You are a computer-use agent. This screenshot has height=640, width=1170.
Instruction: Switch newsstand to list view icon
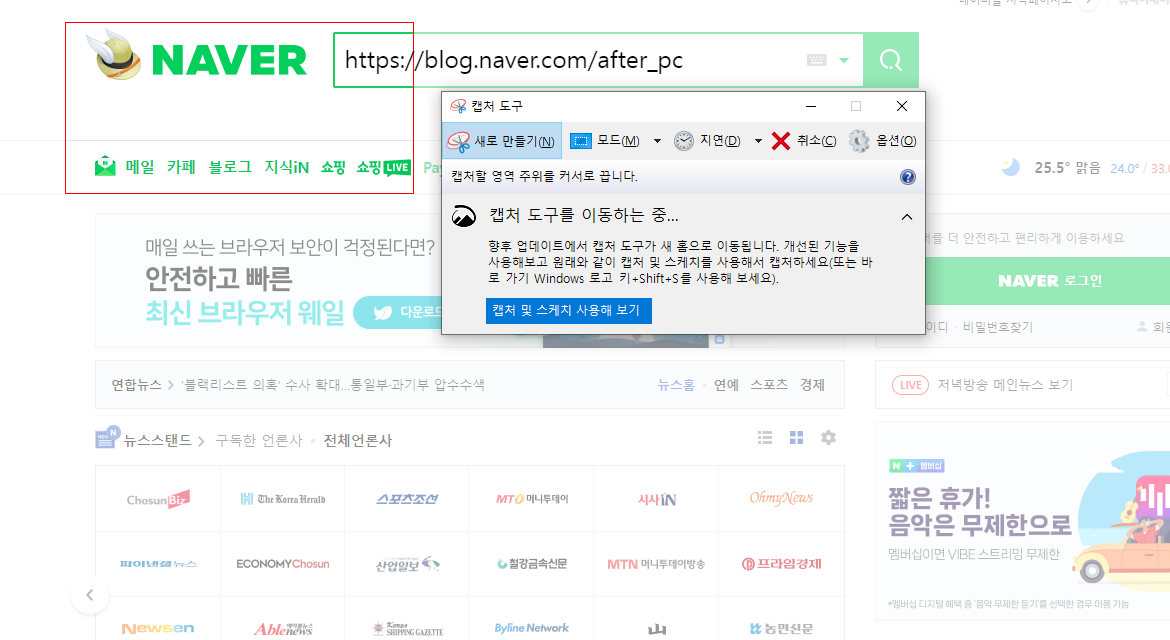pyautogui.click(x=765, y=438)
